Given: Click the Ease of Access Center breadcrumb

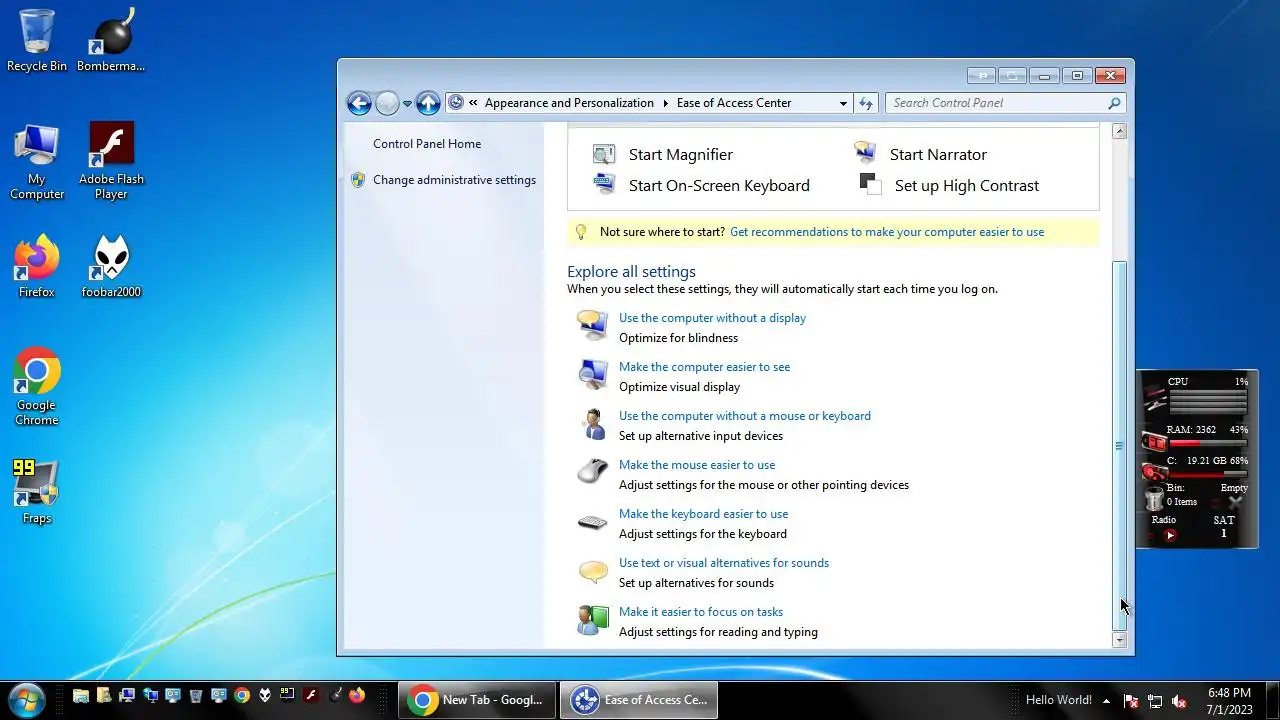Looking at the screenshot, I should click(734, 103).
